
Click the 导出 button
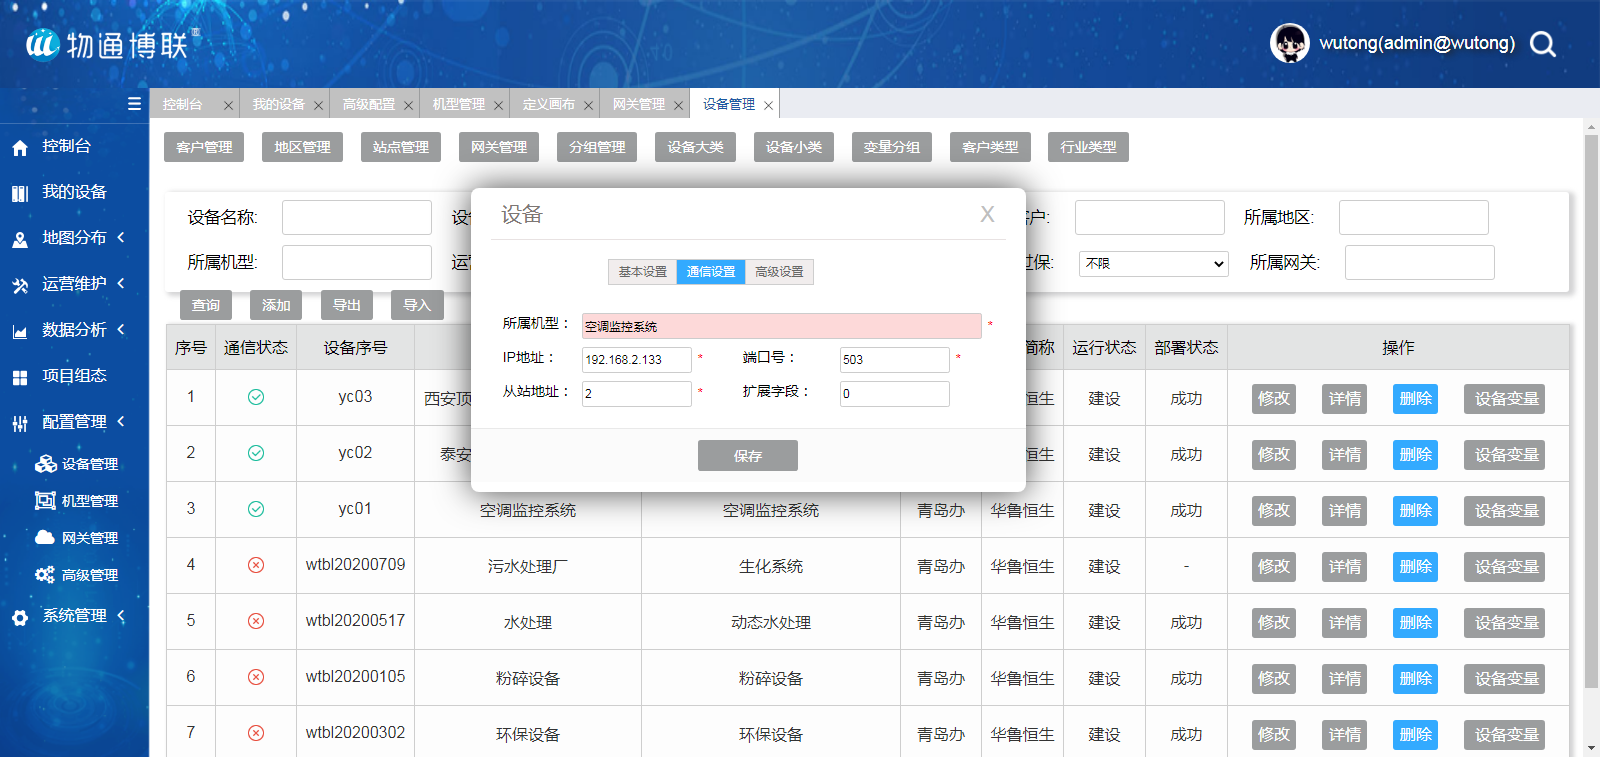click(x=347, y=305)
